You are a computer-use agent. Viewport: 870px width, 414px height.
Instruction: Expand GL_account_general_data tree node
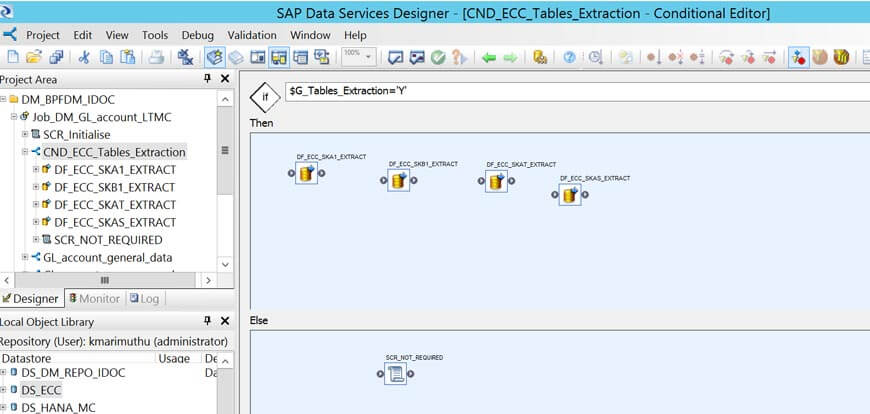pos(25,258)
